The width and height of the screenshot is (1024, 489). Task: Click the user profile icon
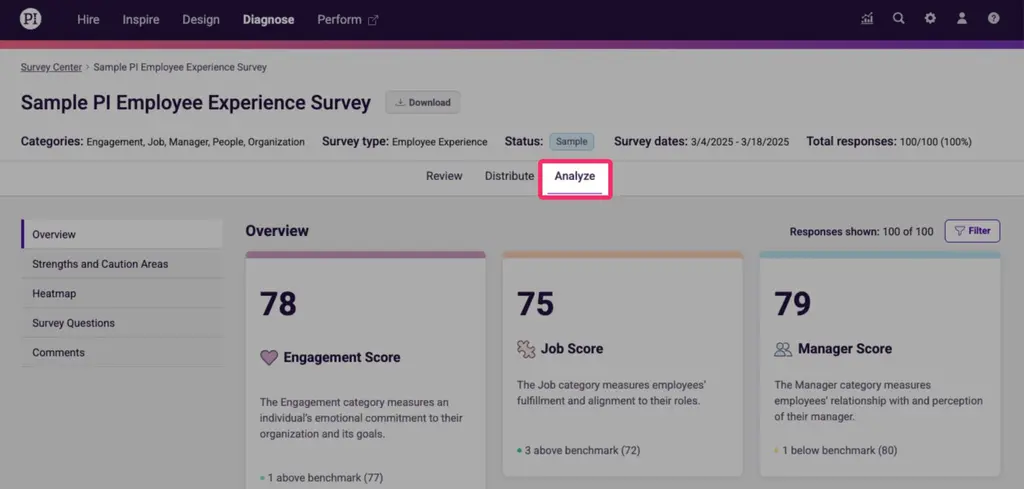click(962, 19)
